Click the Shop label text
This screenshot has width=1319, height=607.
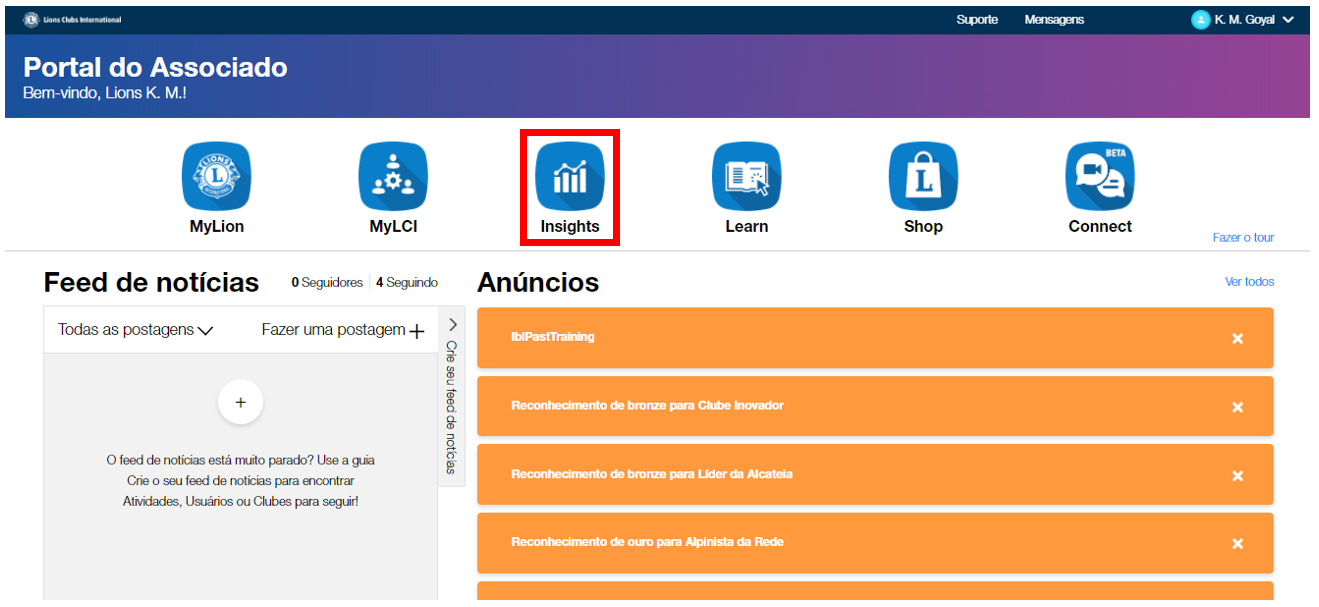click(x=923, y=227)
